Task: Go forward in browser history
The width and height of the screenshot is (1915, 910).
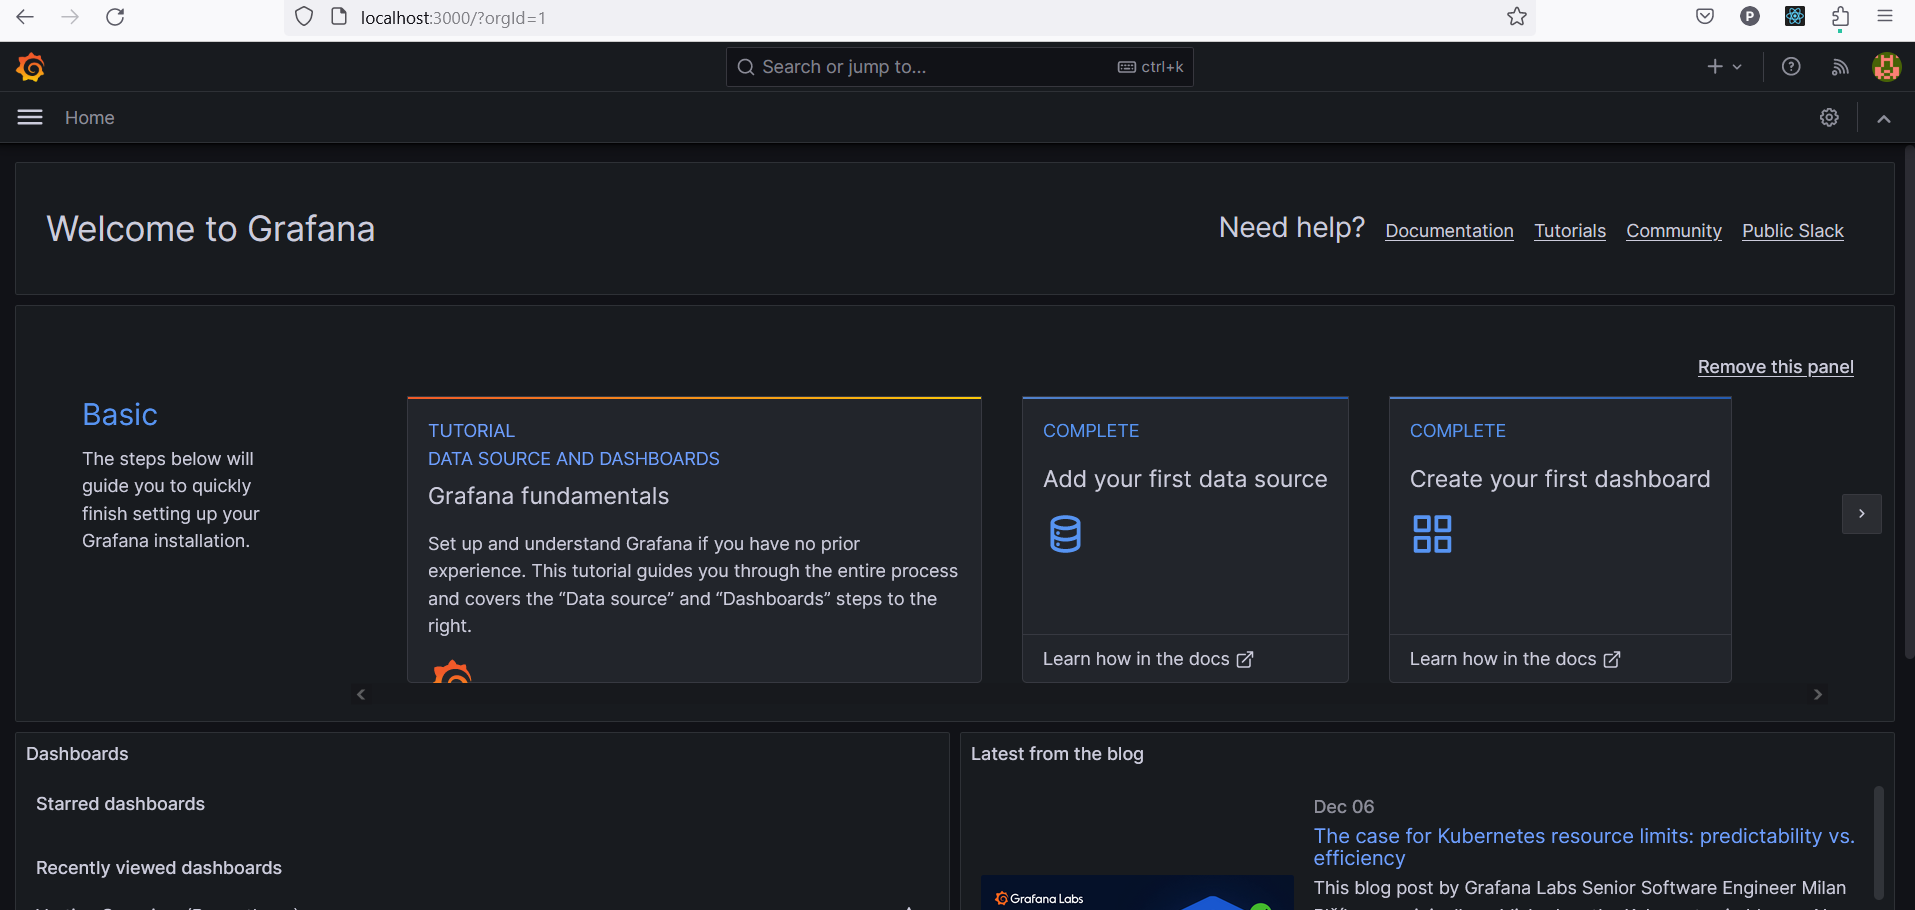Action: coord(70,17)
